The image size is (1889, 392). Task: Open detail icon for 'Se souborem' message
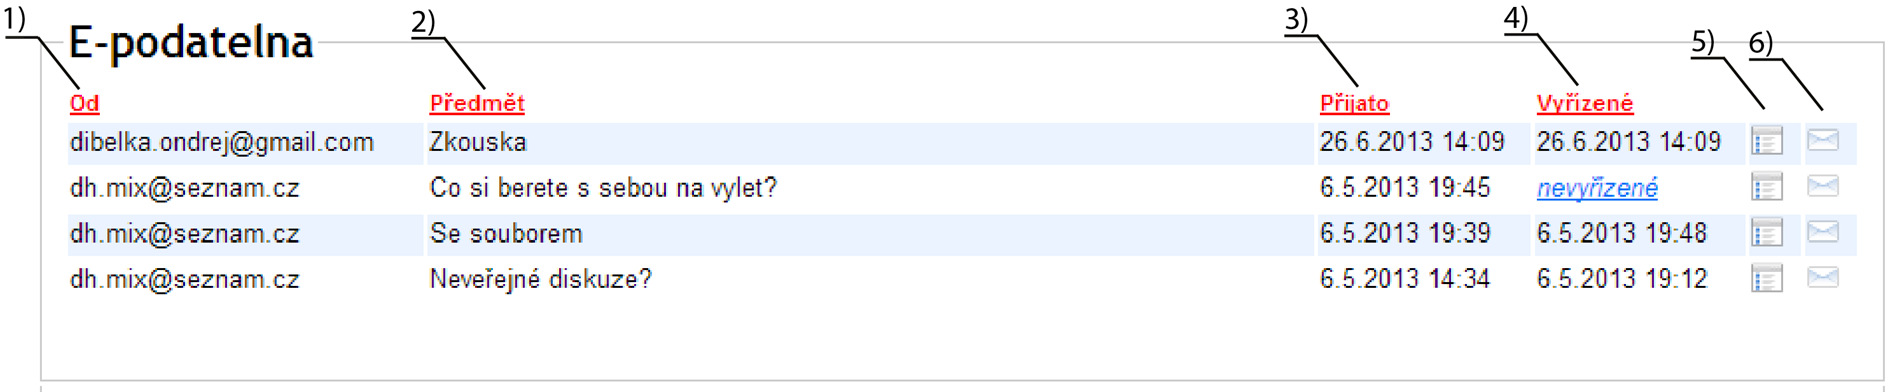click(x=1767, y=233)
